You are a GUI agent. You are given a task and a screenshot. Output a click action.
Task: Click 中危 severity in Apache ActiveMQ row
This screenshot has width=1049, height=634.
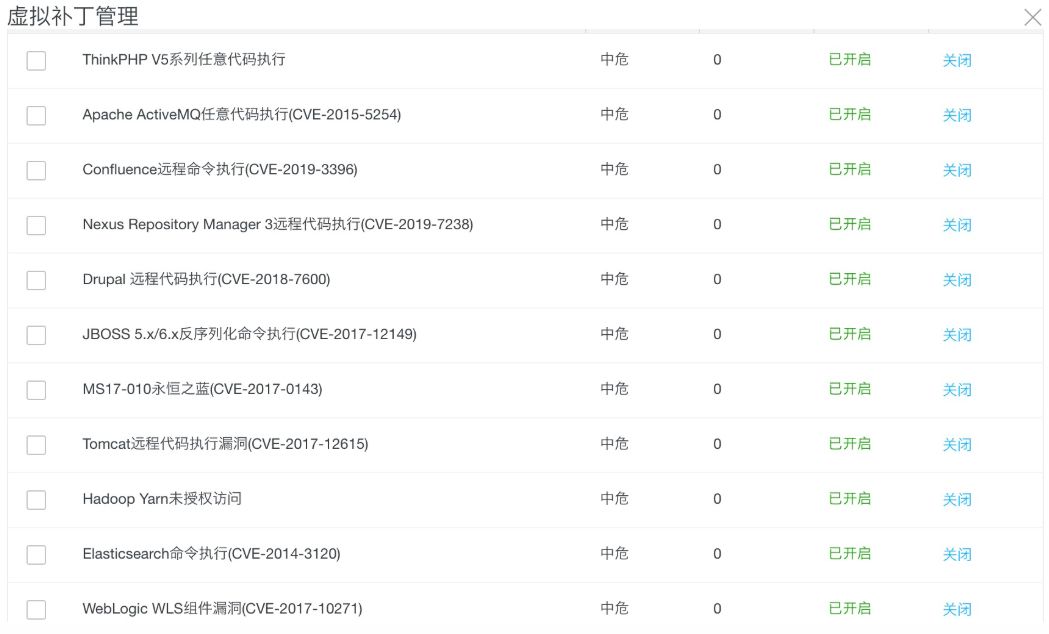coord(614,114)
